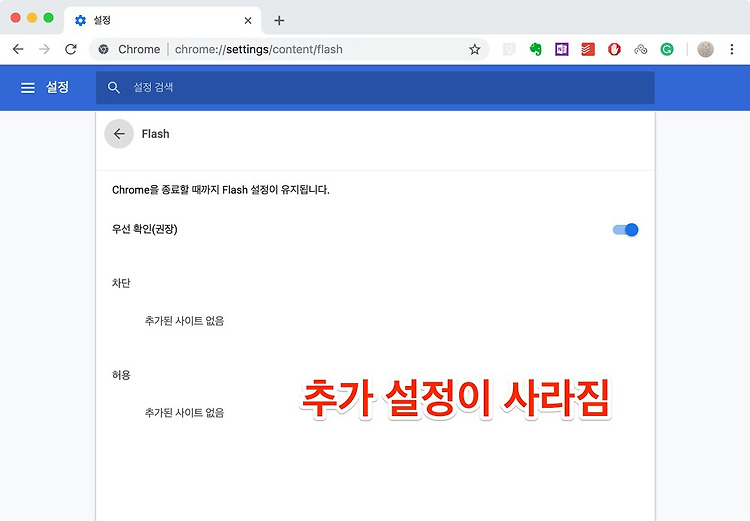
Task: Click 추가된 사이트 없음 under 차단
Action: 184,321
